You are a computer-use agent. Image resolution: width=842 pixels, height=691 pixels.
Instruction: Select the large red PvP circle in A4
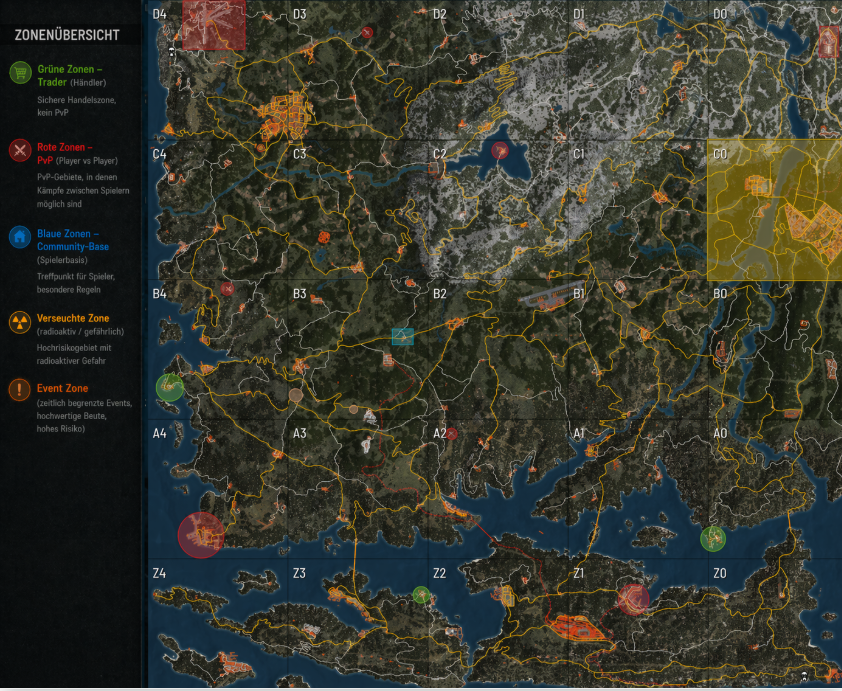(201, 535)
